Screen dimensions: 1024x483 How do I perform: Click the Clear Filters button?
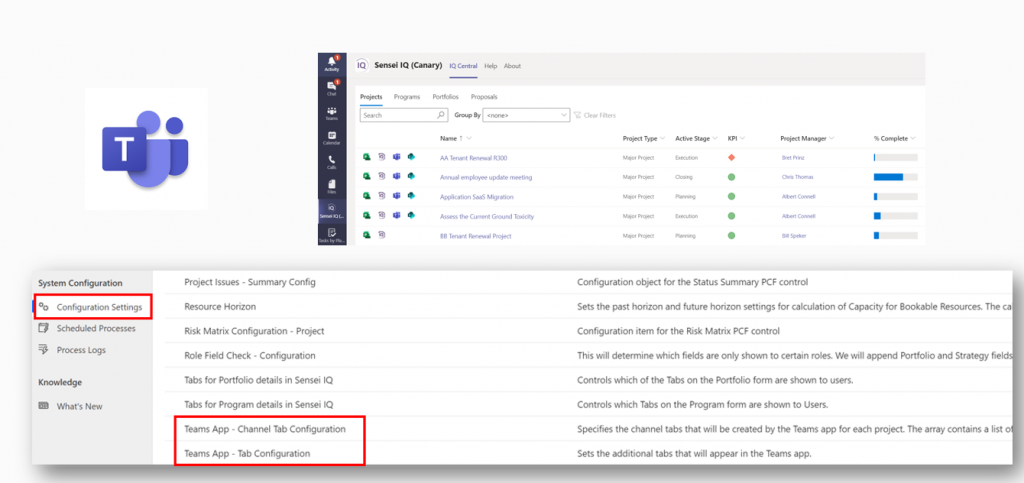tap(595, 116)
